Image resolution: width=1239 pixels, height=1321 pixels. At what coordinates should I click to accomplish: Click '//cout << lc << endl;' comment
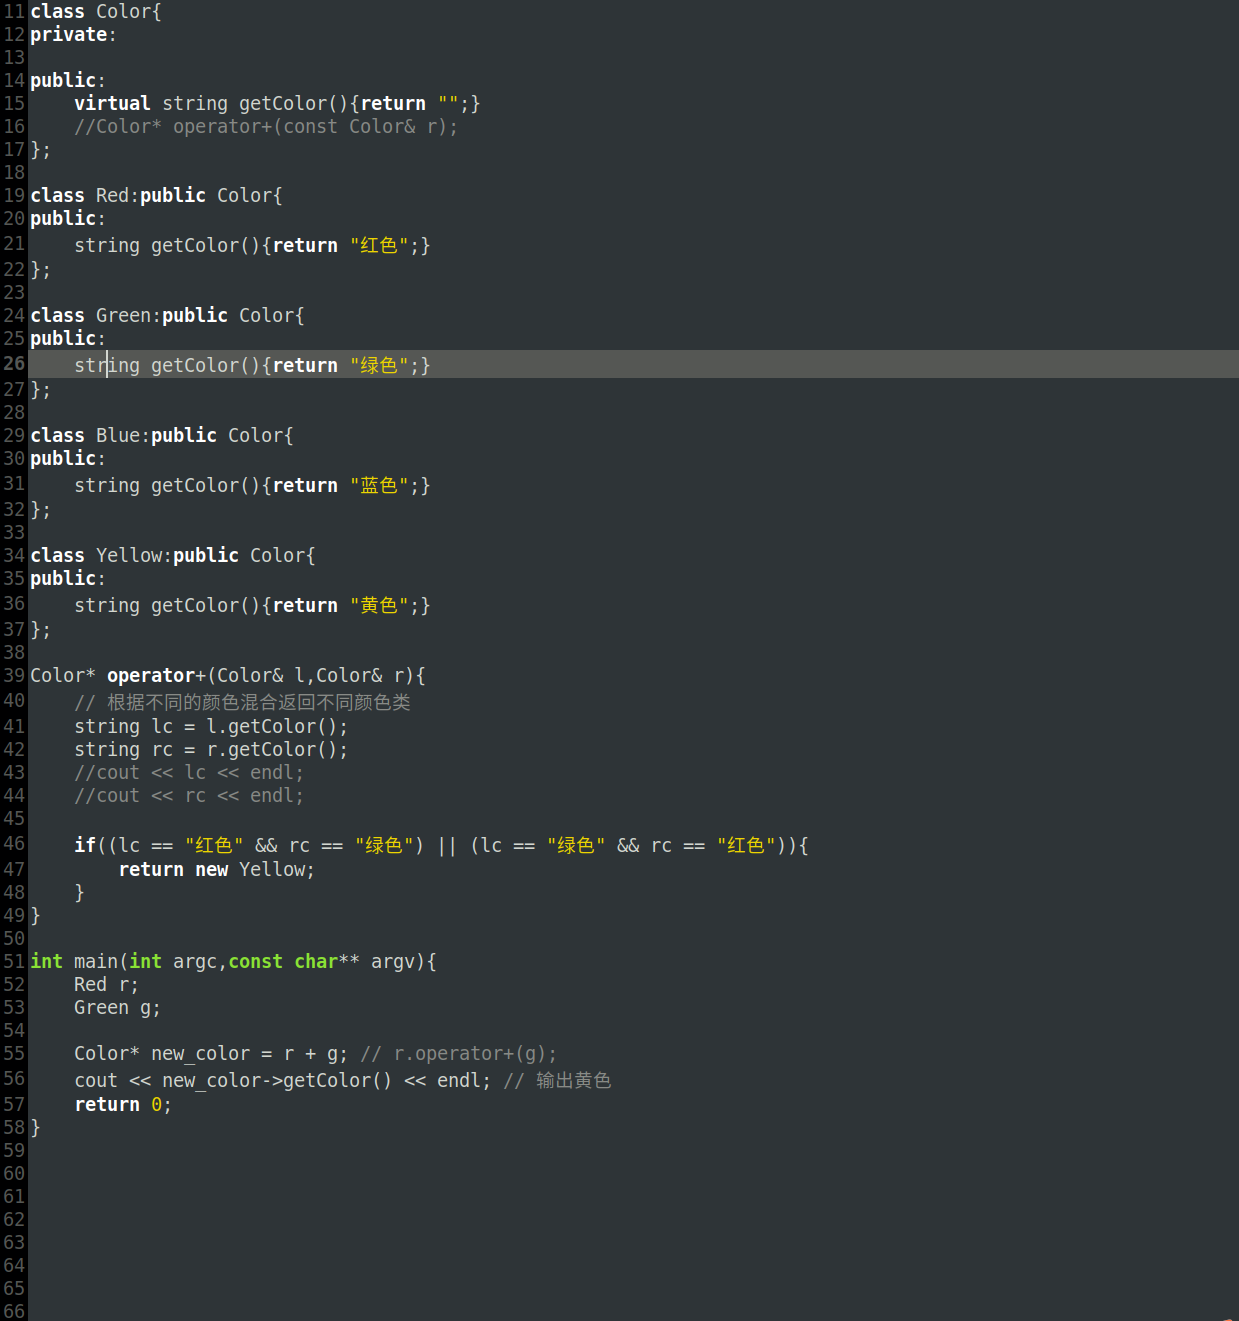coord(189,773)
